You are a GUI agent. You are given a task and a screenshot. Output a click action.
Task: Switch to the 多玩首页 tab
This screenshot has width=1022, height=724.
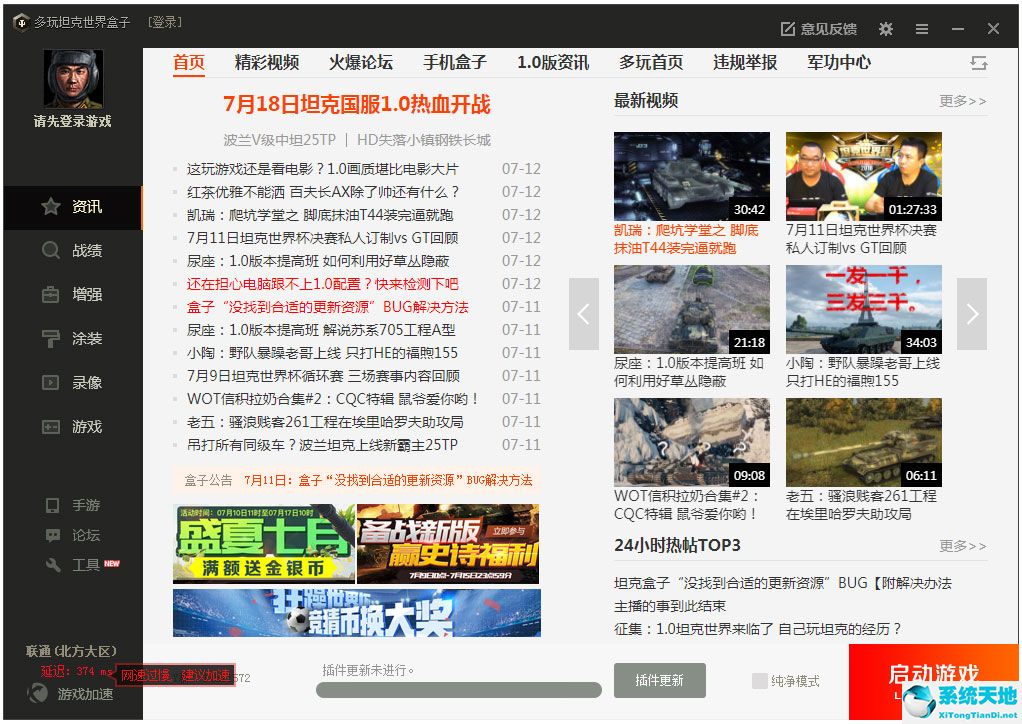pos(650,63)
